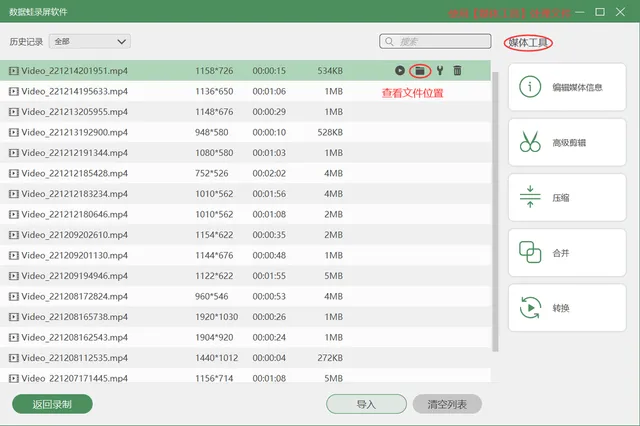Select file name Video_221212183234.mp4
This screenshot has height=426, width=640.
tap(74, 194)
